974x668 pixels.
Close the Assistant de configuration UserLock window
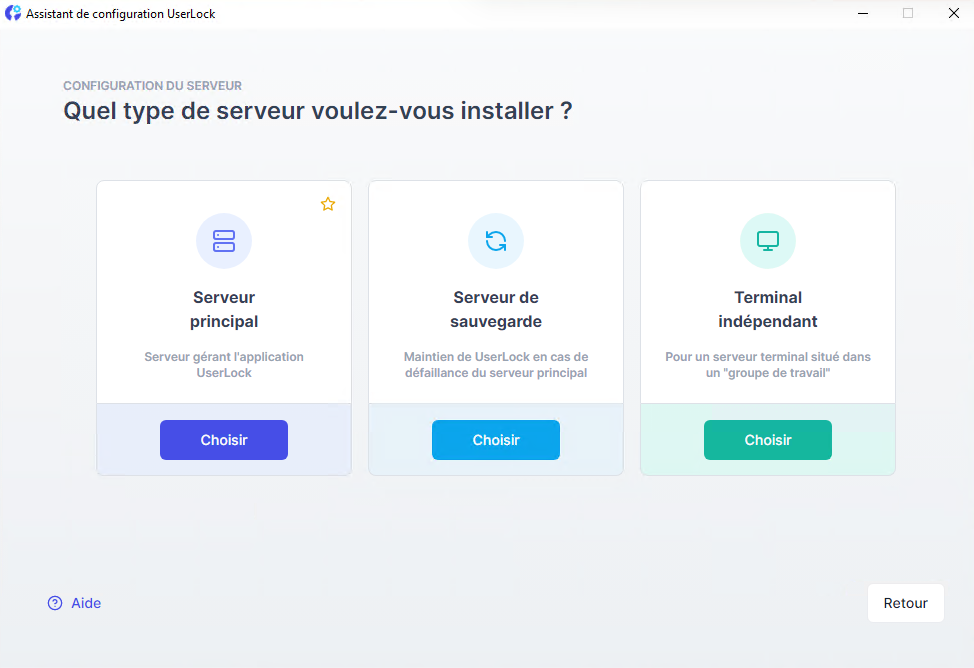(x=952, y=13)
